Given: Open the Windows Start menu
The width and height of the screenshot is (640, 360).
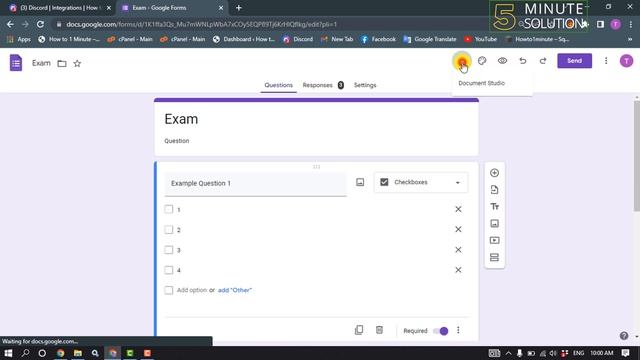Looking at the screenshot, I should coord(8,353).
